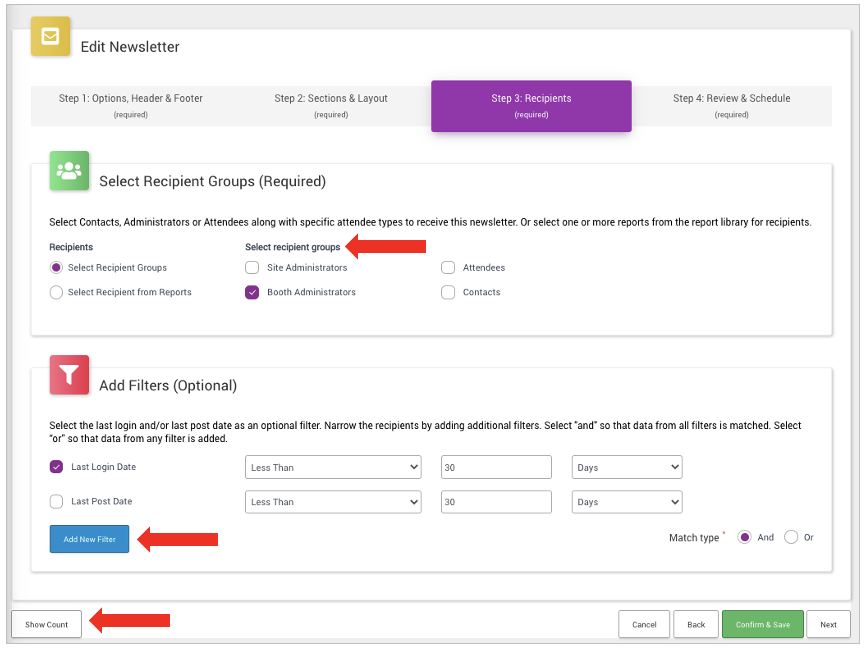The height and width of the screenshot is (649, 866).
Task: Enable the Last Post Date filter
Action: click(57, 501)
